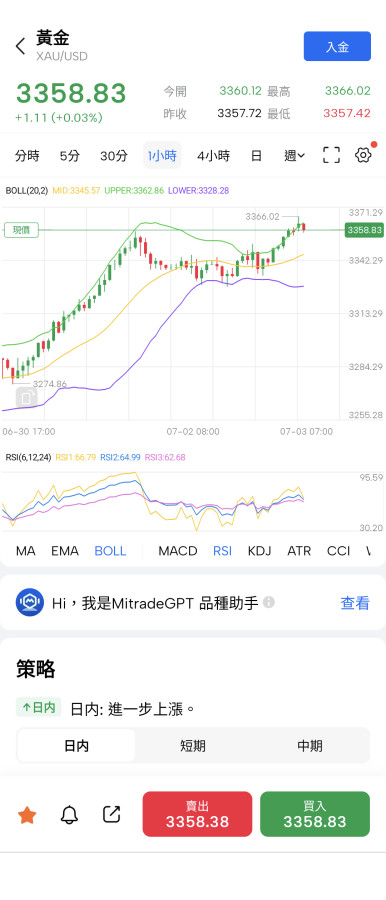386x900 pixels.
Task: Tap the 昨收 3357.72 value
Action: (240, 113)
